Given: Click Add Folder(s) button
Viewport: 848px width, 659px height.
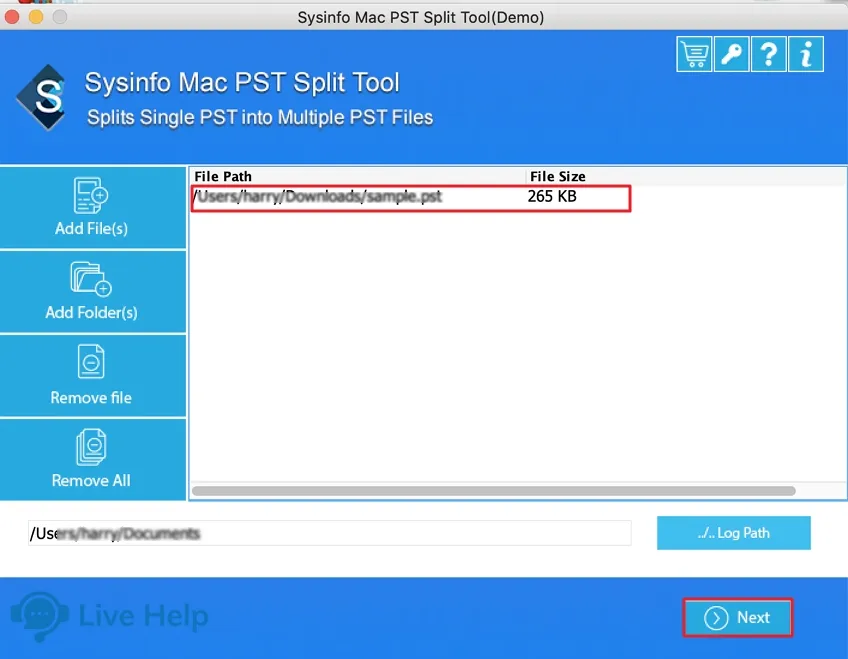Looking at the screenshot, I should 93,292.
